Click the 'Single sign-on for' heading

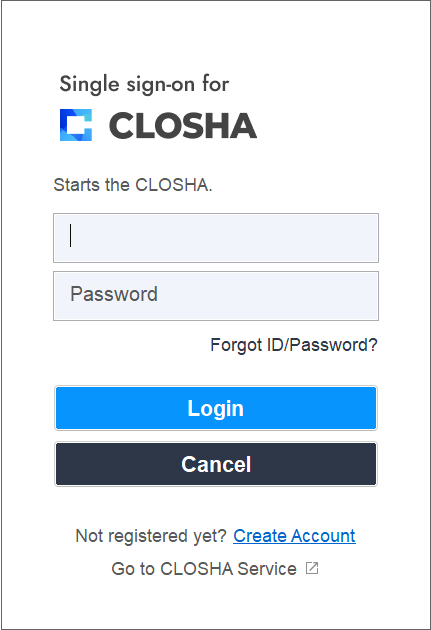point(144,85)
